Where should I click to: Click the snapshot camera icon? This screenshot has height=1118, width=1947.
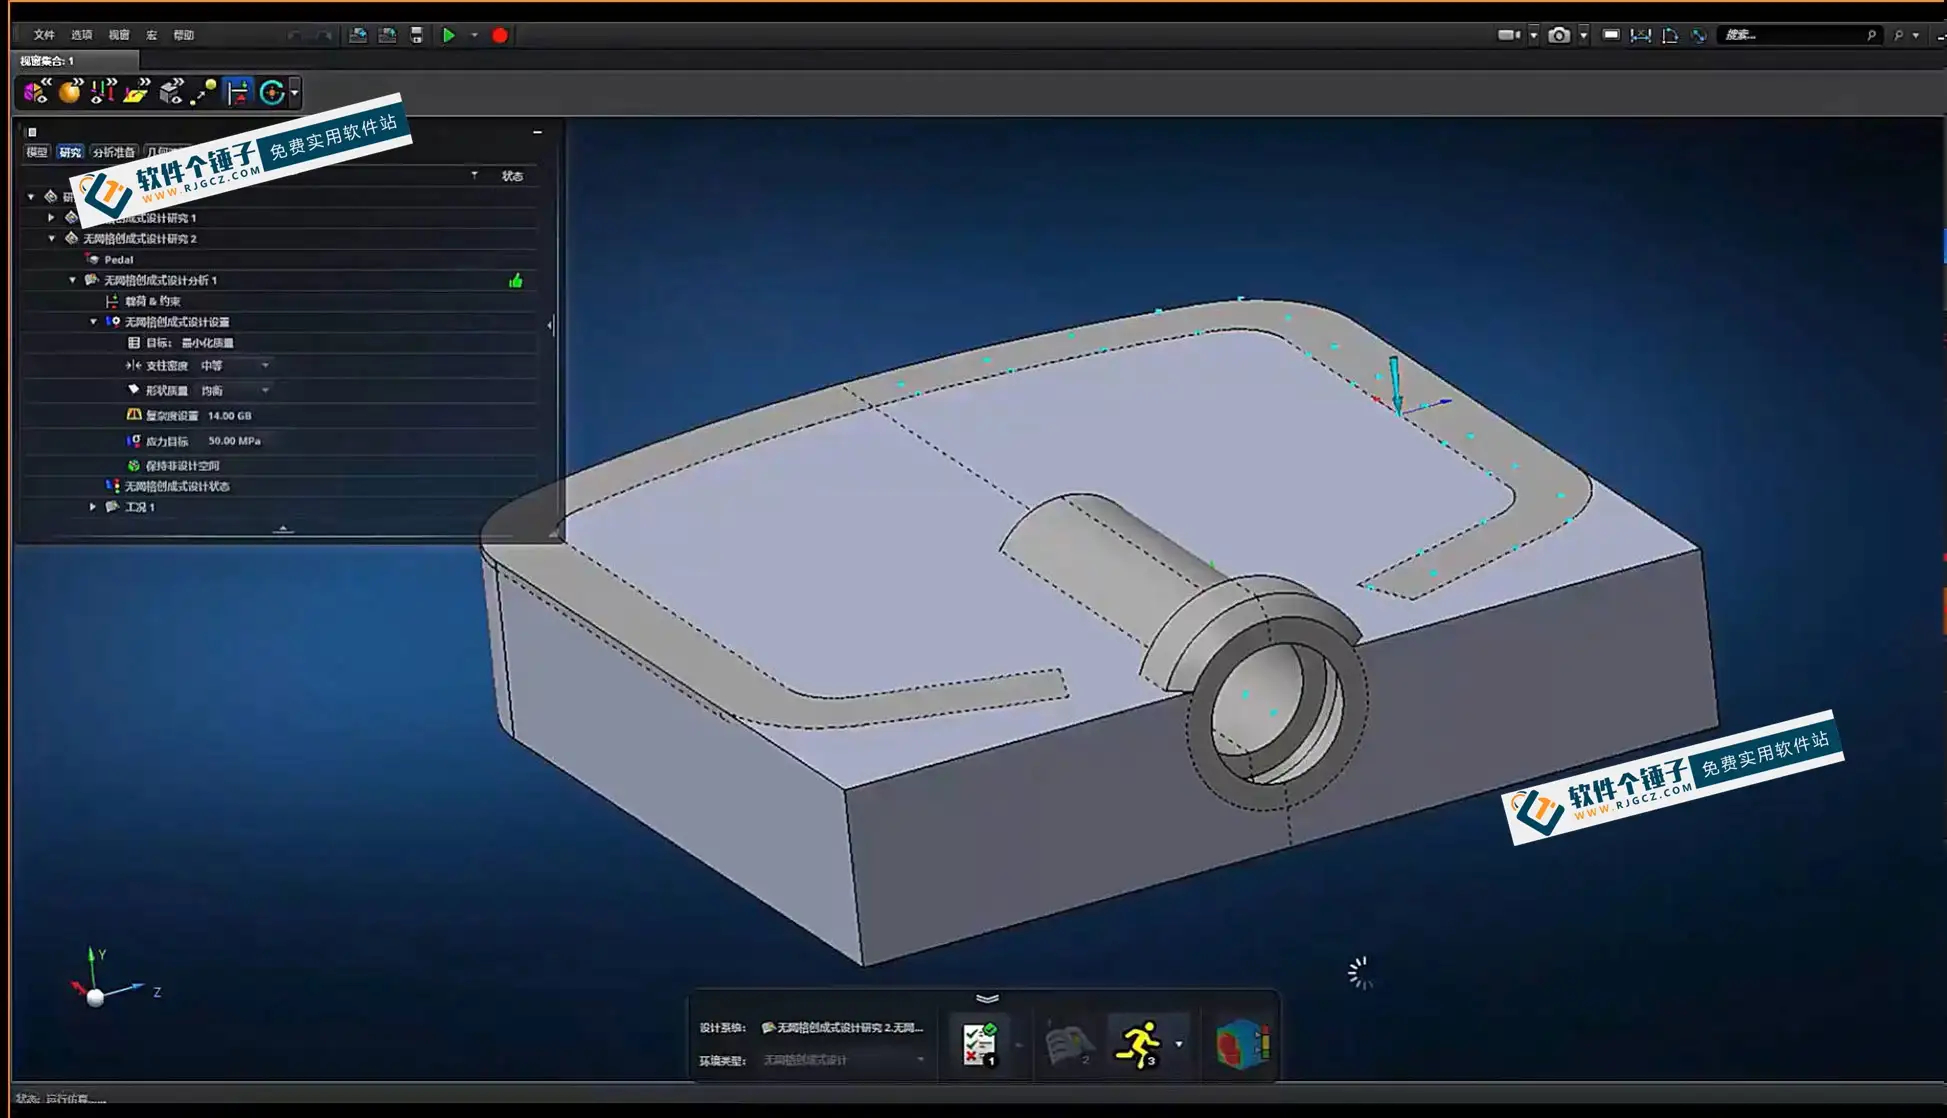(1558, 35)
